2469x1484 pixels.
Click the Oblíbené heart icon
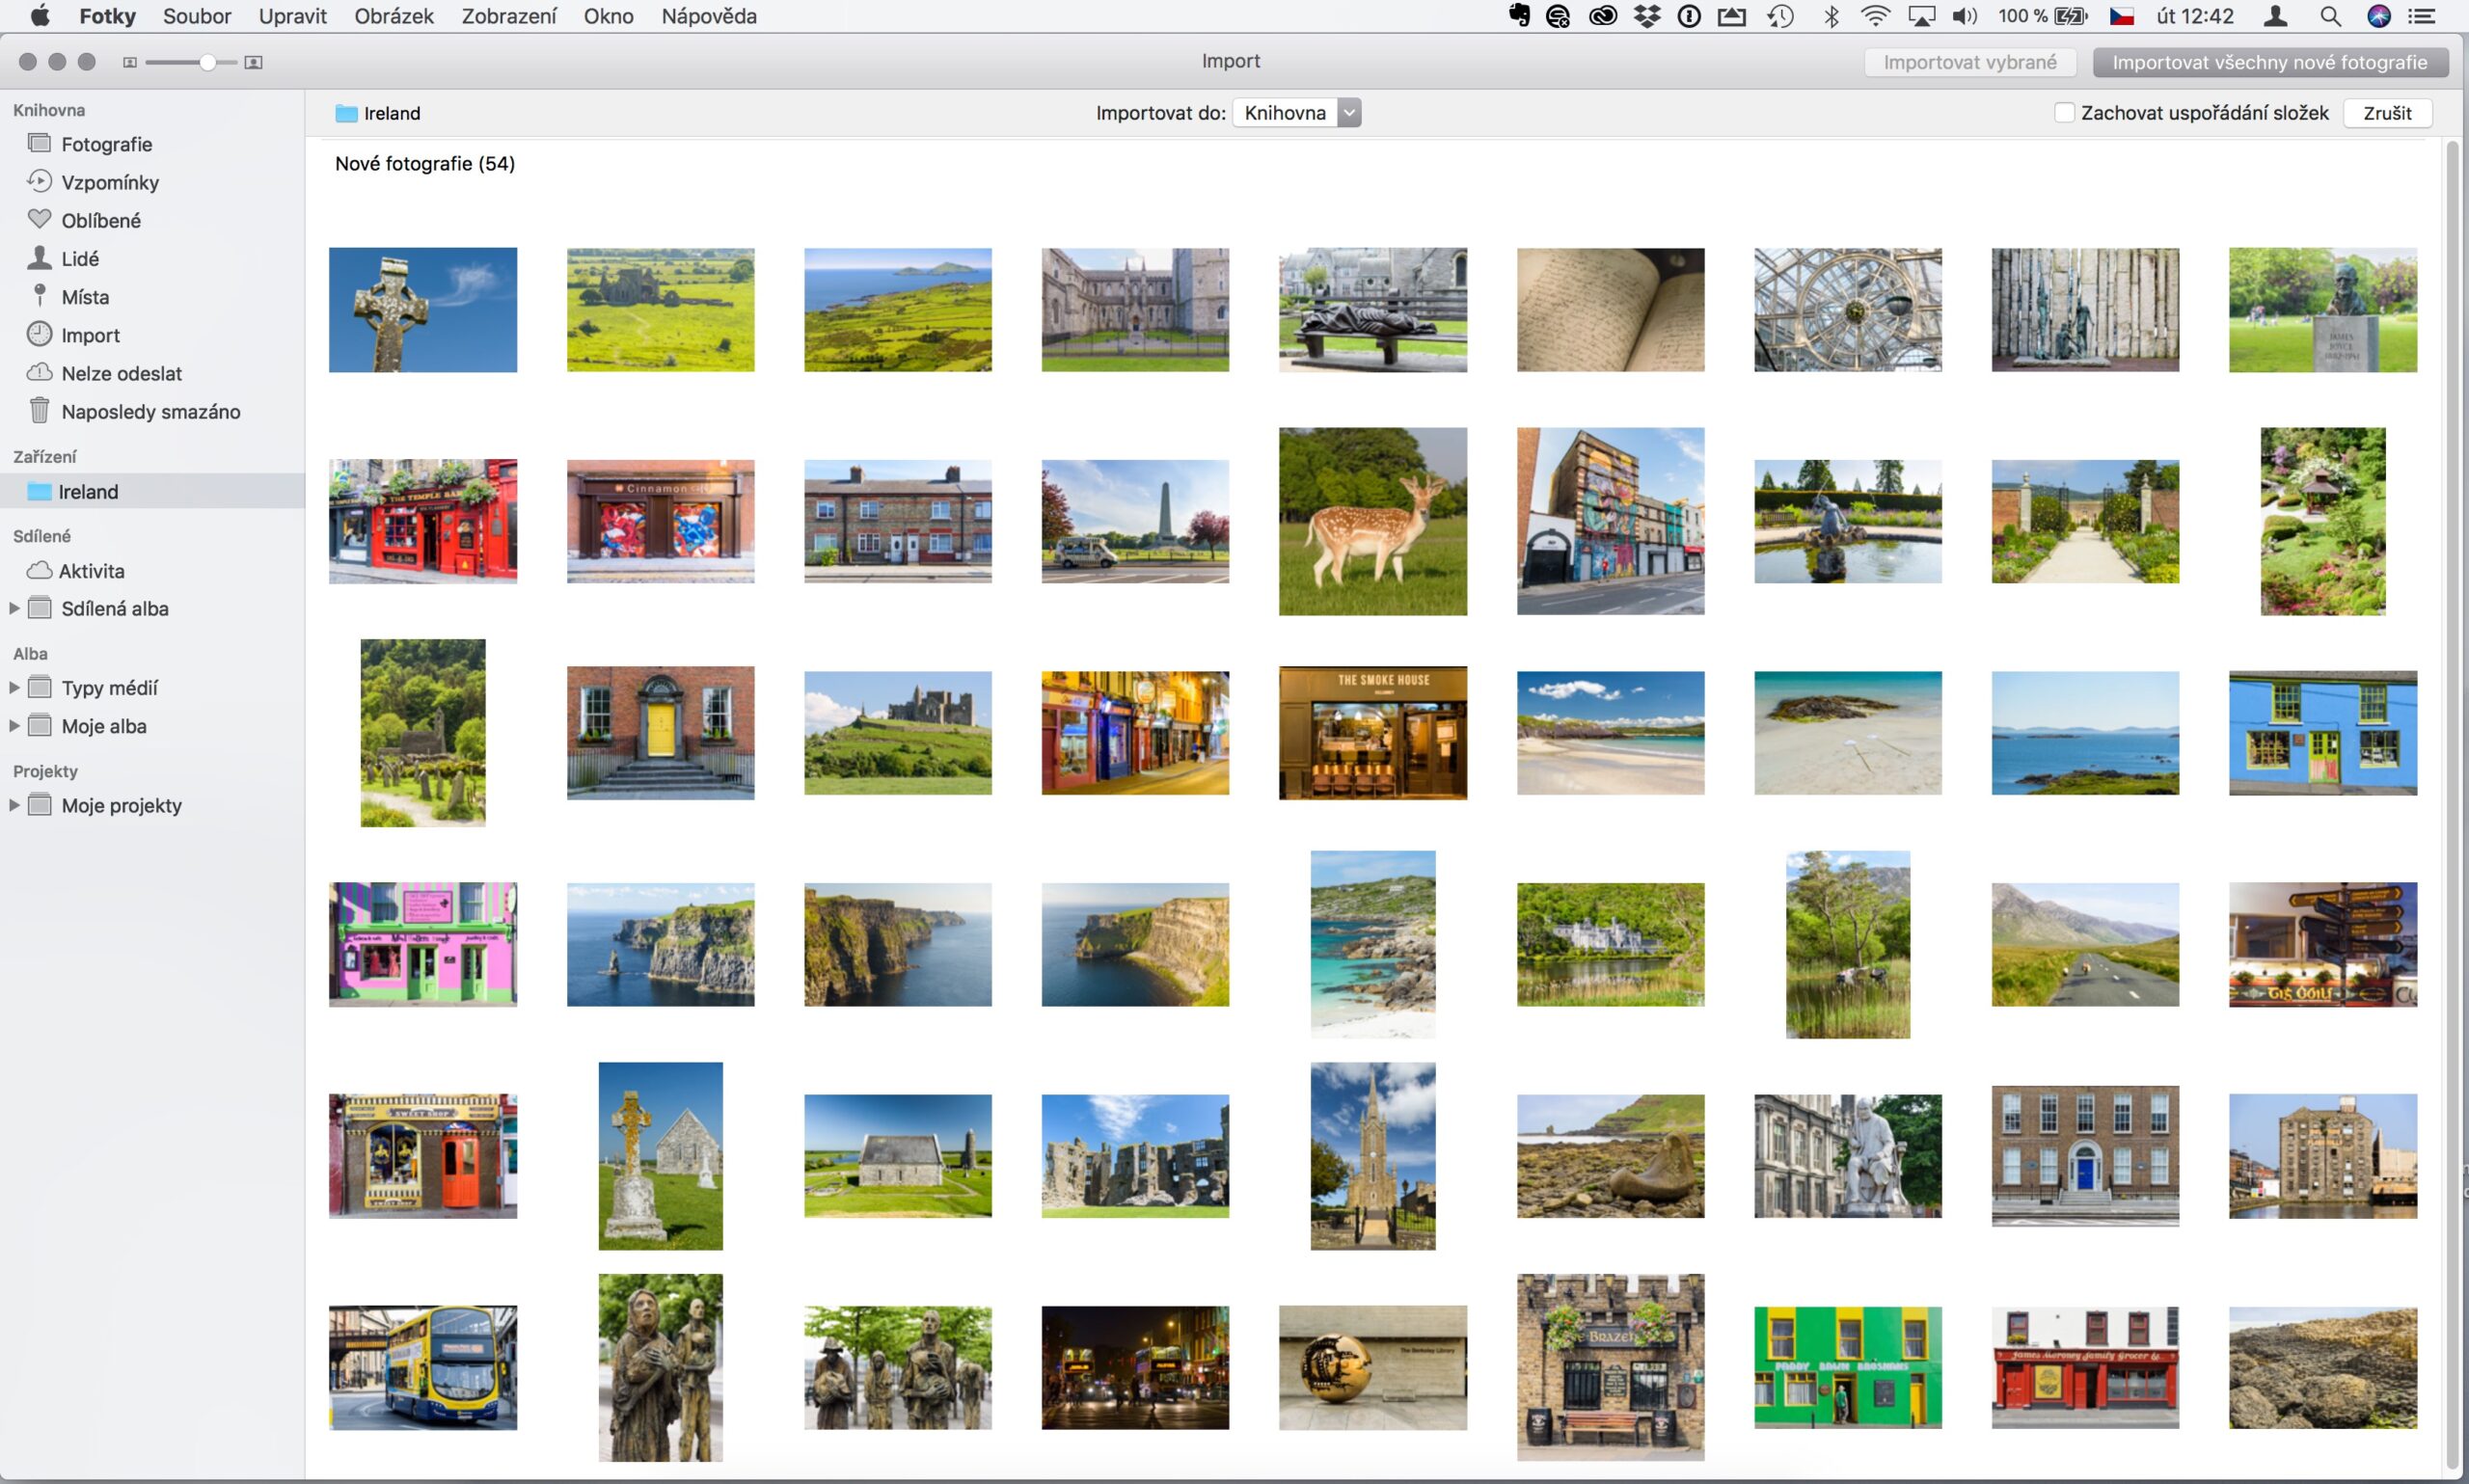(x=39, y=219)
